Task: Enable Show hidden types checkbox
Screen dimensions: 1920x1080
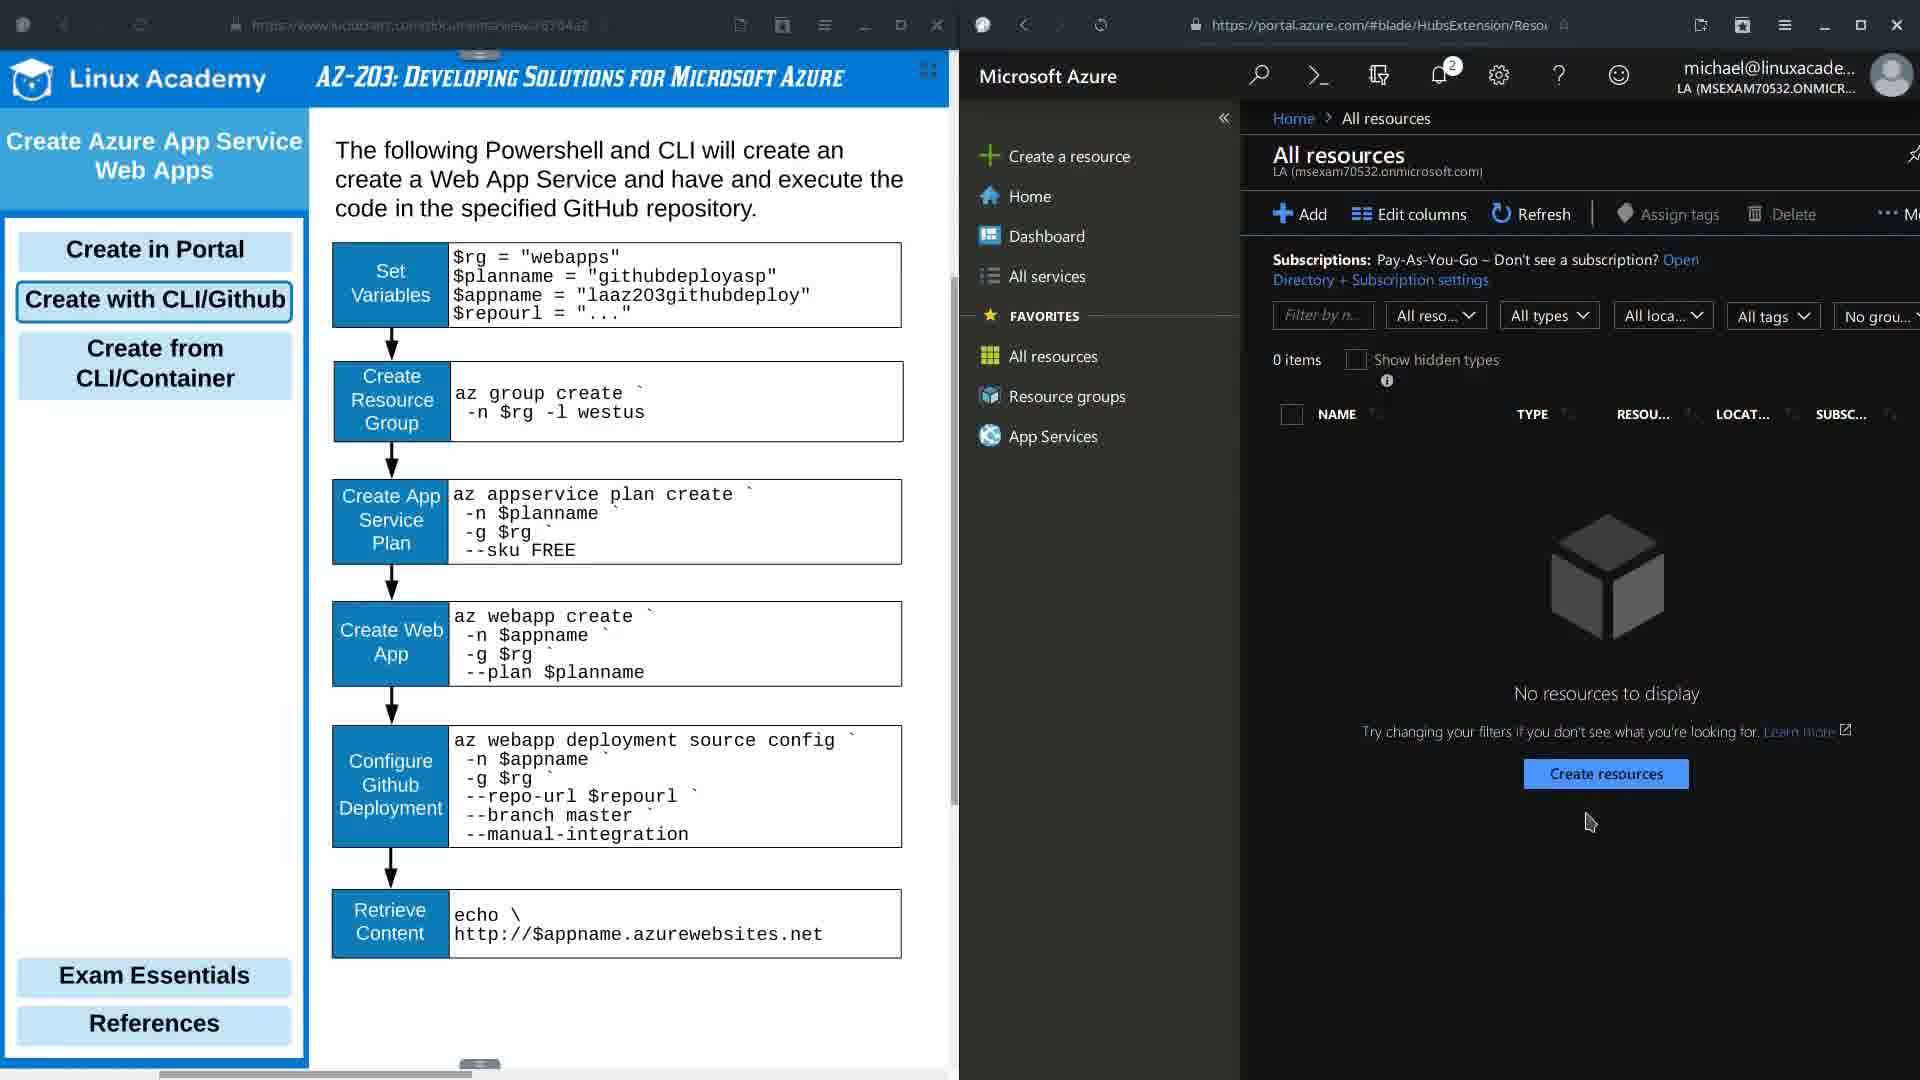Action: [1355, 360]
